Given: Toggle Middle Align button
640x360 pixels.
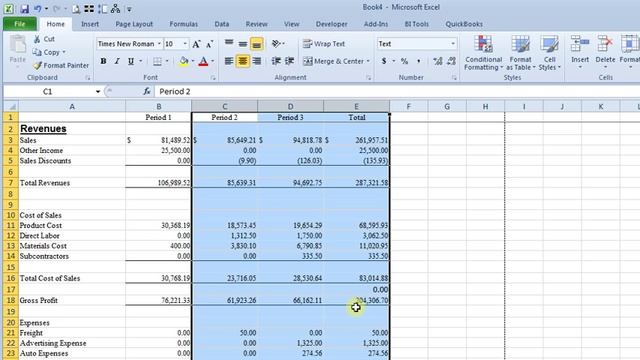Looking at the screenshot, I should 242,43.
